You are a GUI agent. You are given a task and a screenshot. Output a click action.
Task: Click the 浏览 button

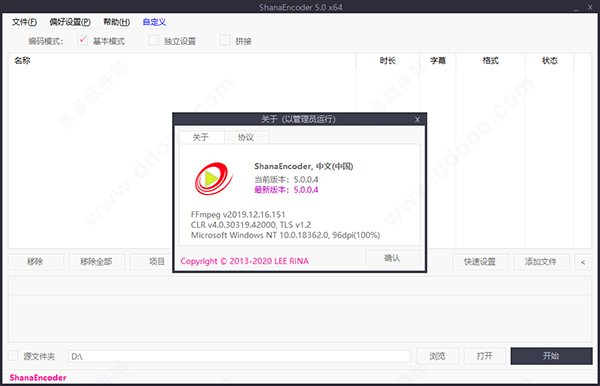click(x=437, y=356)
